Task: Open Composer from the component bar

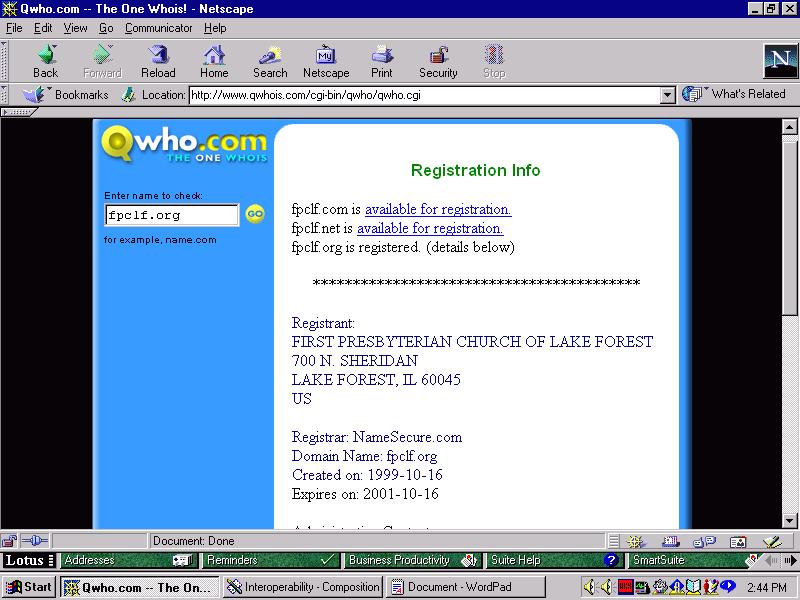Action: [772, 541]
